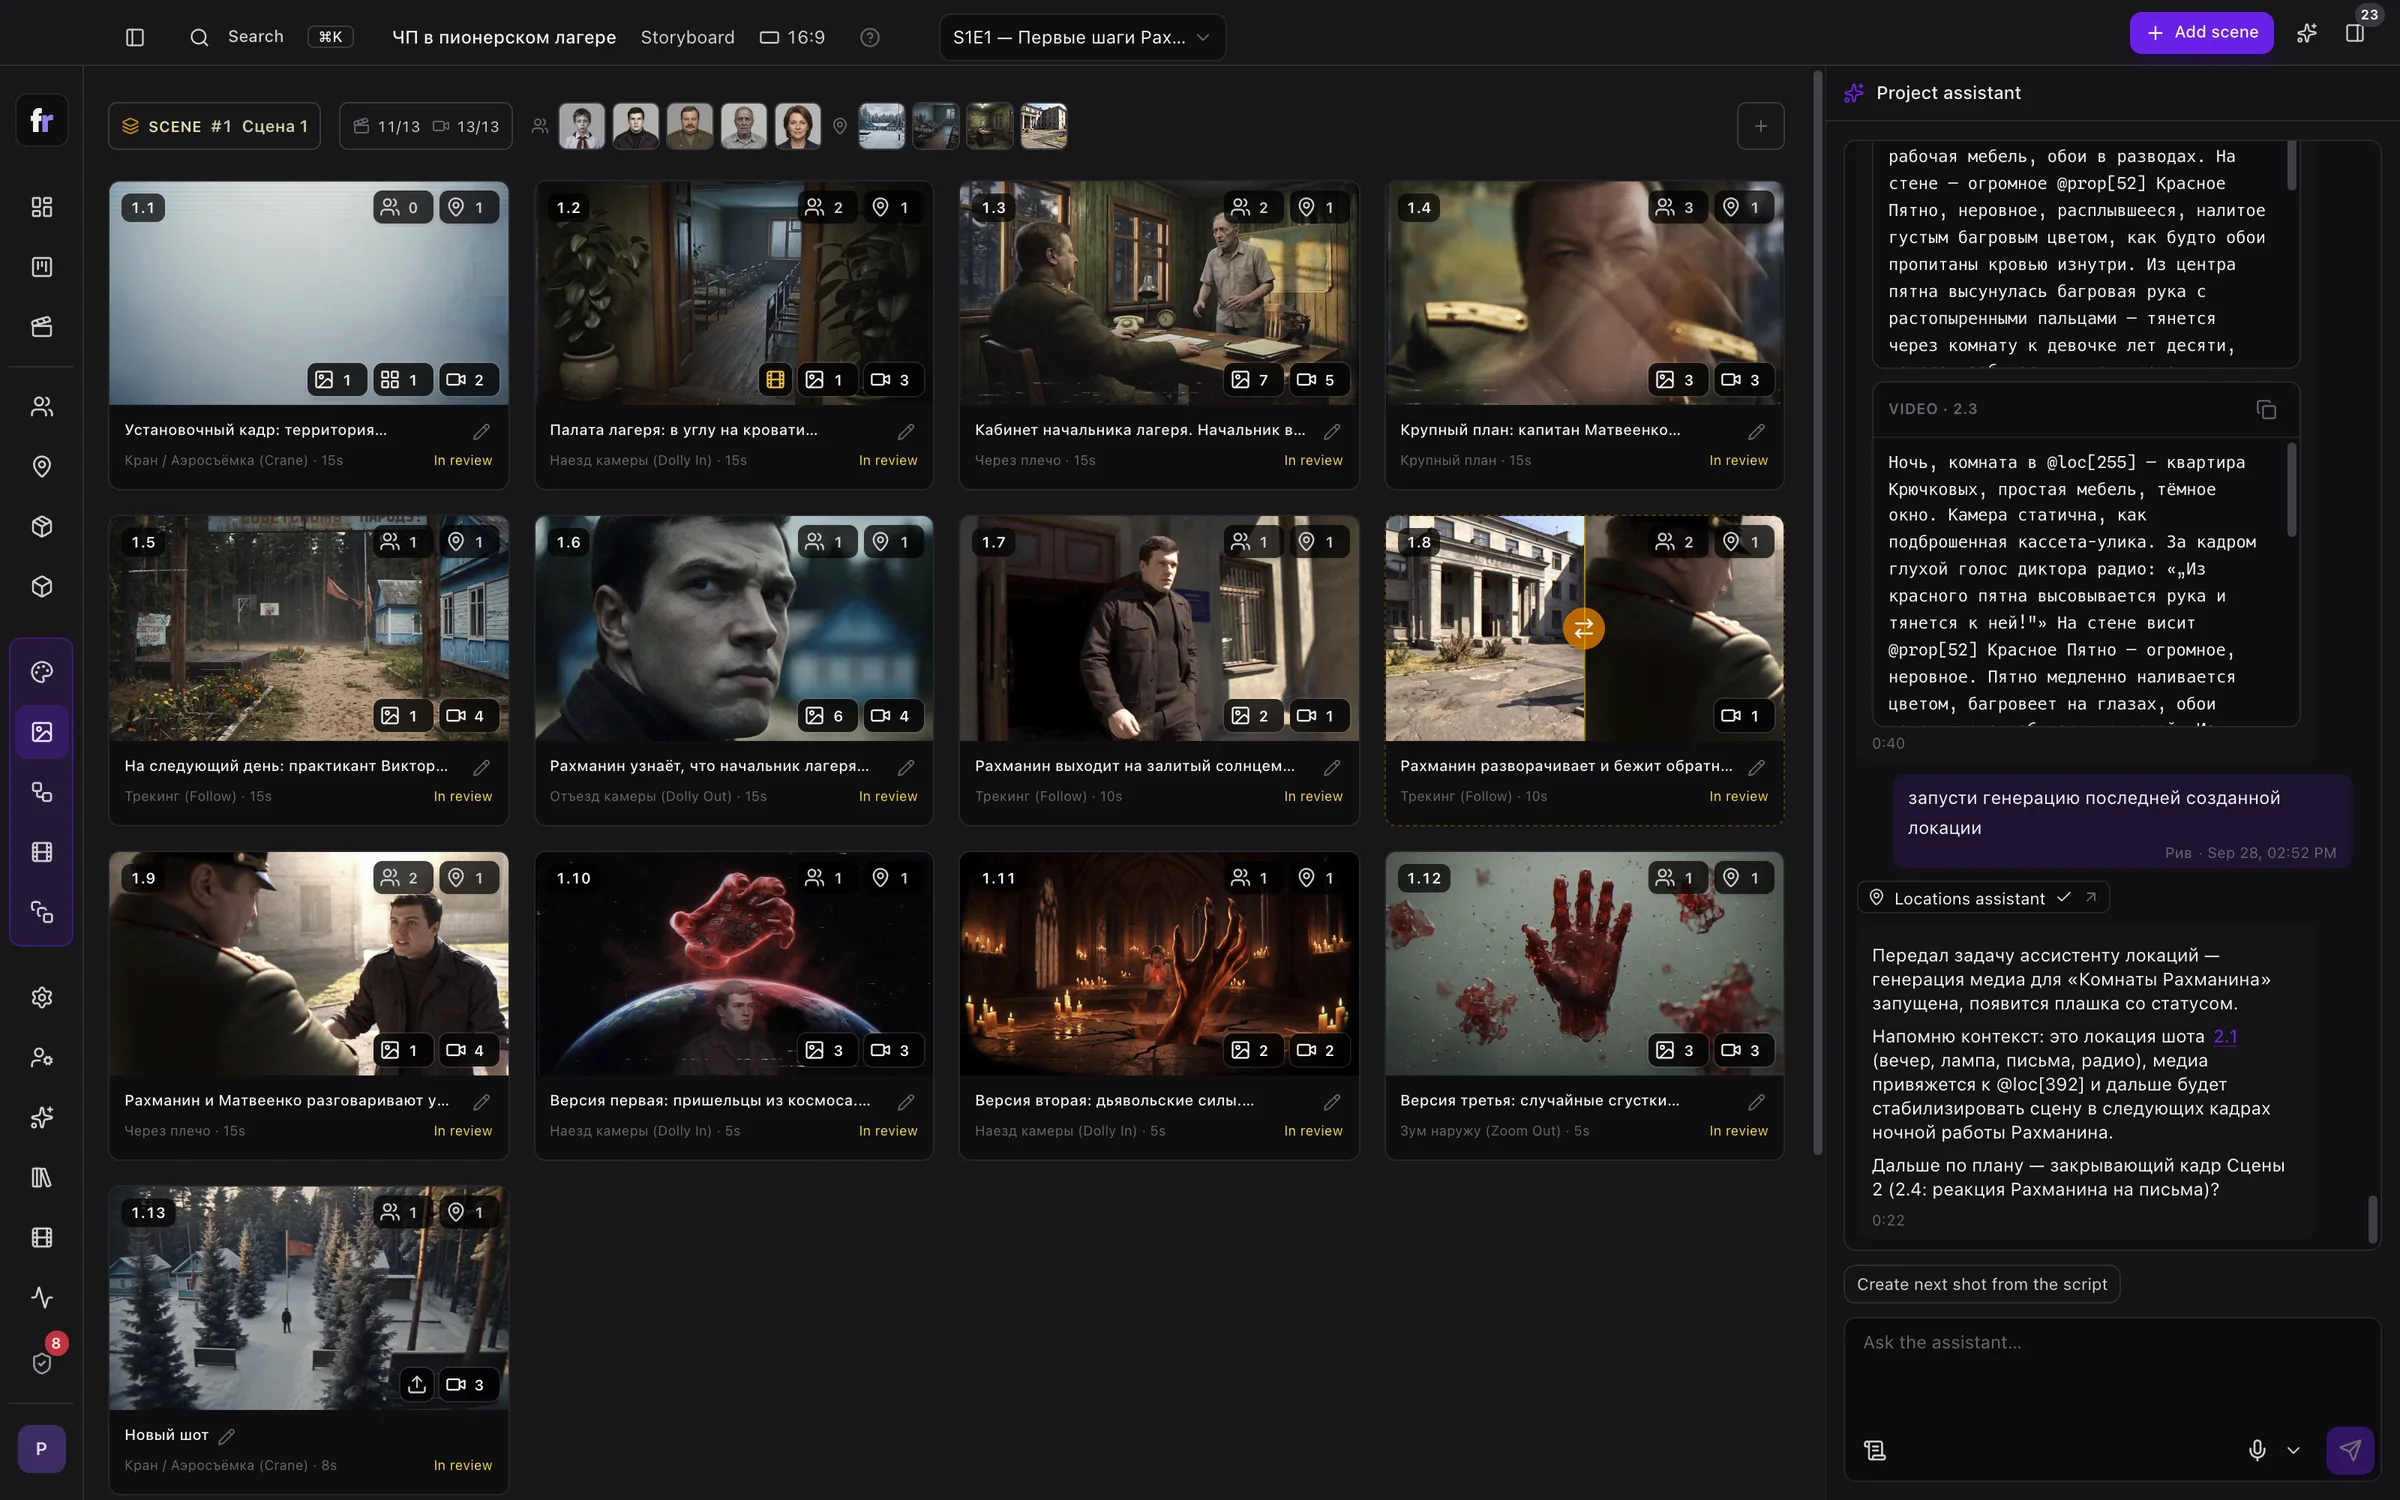Click Create next shot from the script

click(1981, 1284)
